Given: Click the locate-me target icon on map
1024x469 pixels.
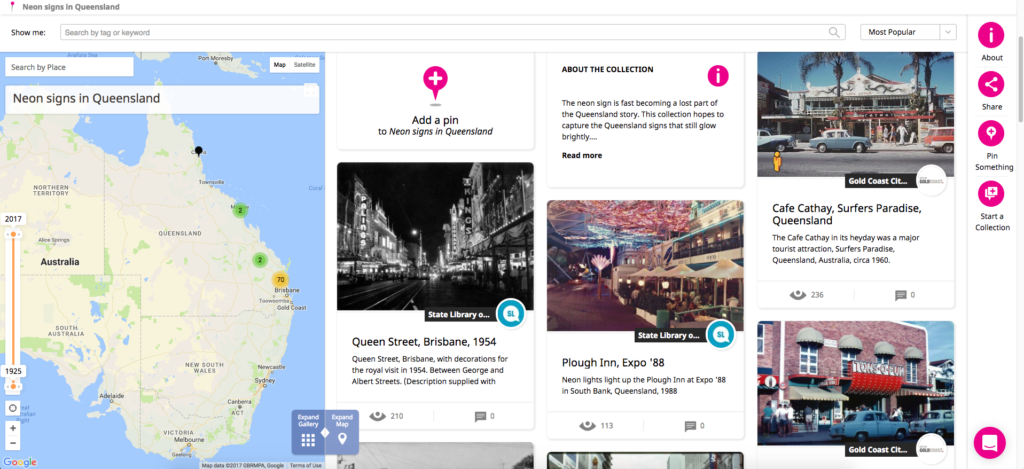Looking at the screenshot, I should point(12,408).
